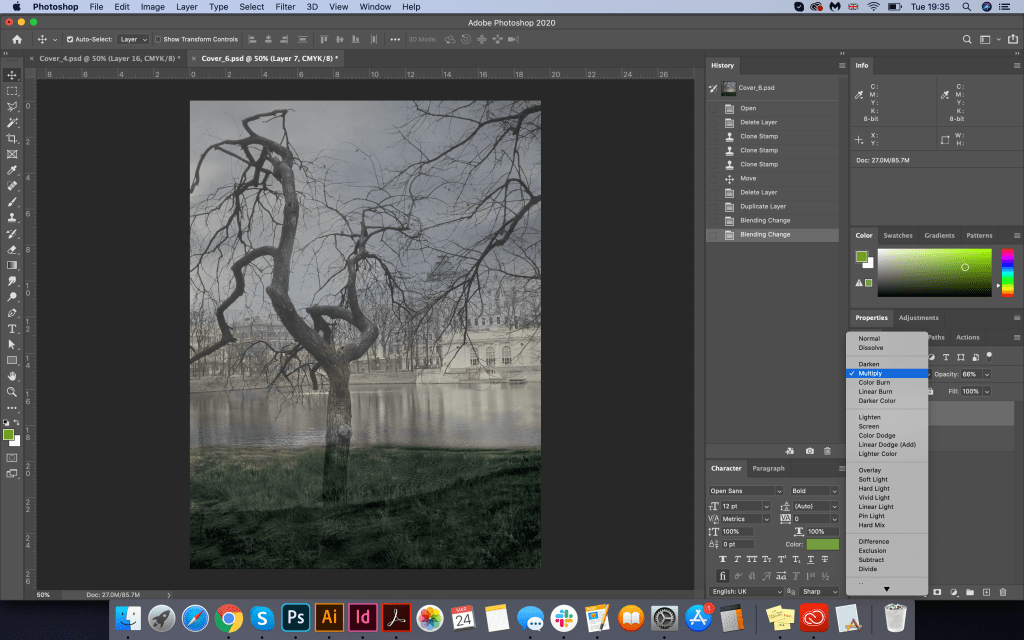Screen dimensions: 1024x640
Task: Click the trash icon in History panel
Action: tap(827, 451)
